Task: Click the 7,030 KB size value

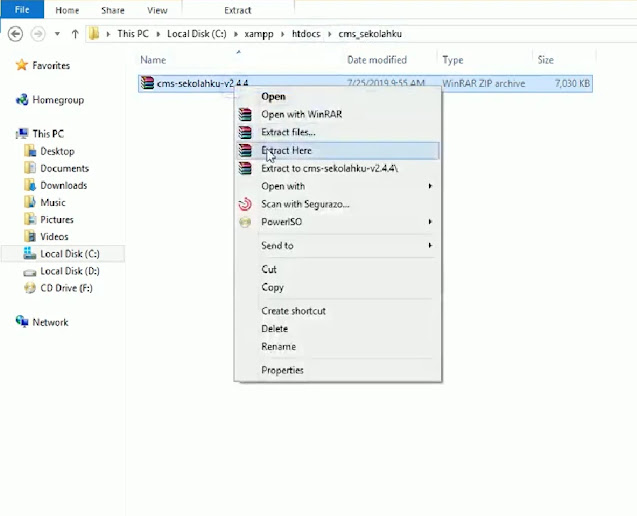Action: (x=572, y=83)
